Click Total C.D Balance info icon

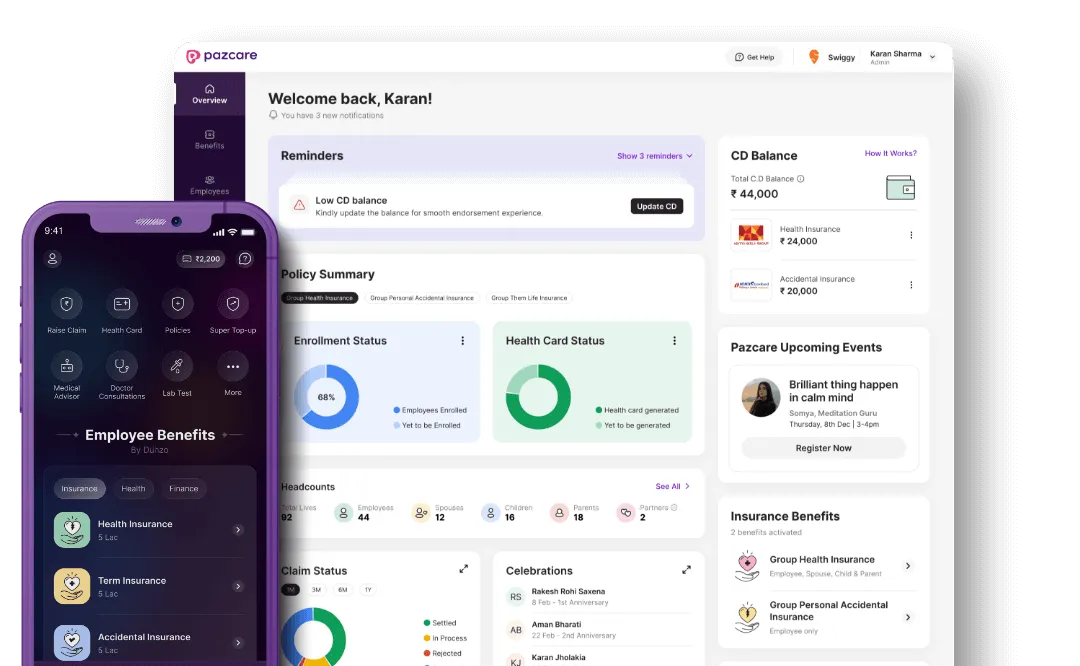point(800,179)
